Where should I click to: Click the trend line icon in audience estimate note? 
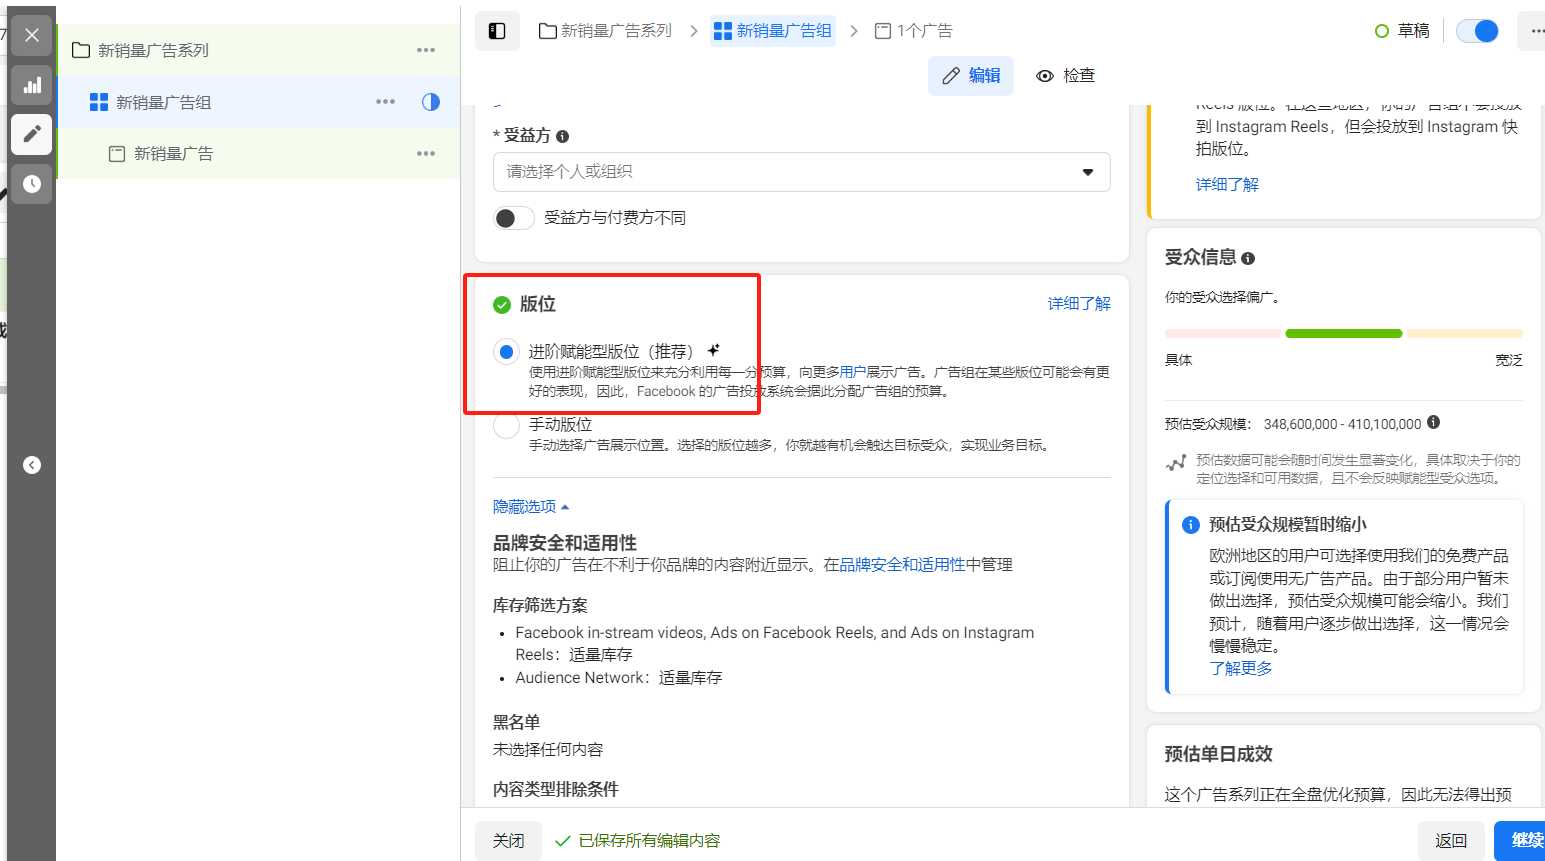click(x=1176, y=463)
